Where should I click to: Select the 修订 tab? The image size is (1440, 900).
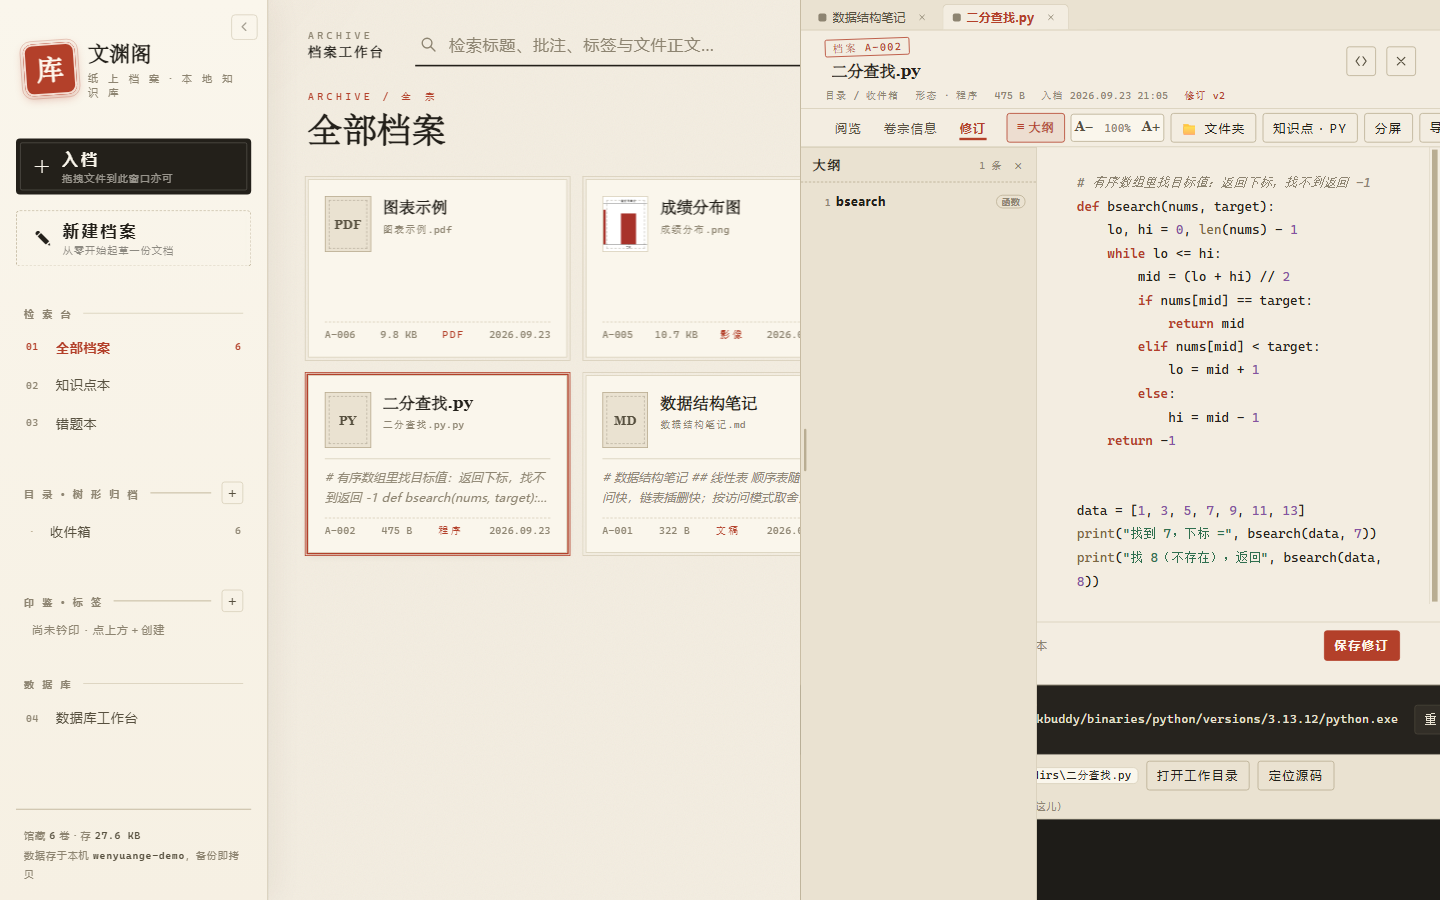click(x=972, y=128)
